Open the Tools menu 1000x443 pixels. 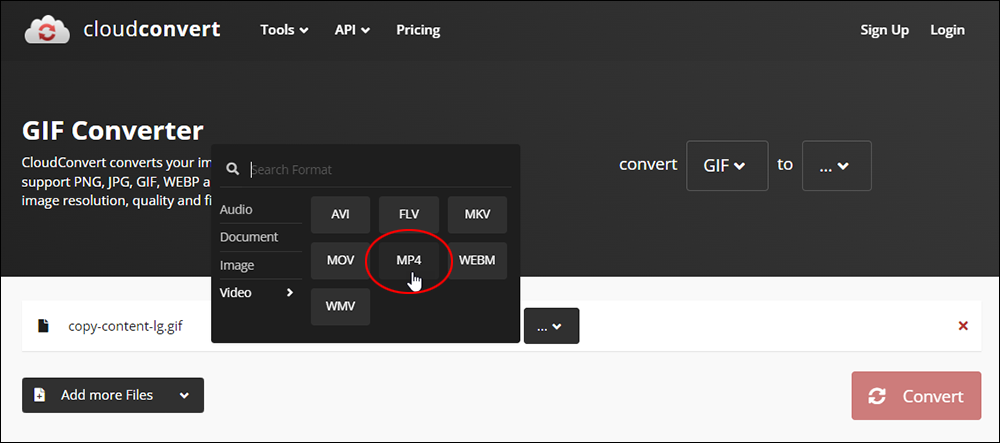coord(284,30)
